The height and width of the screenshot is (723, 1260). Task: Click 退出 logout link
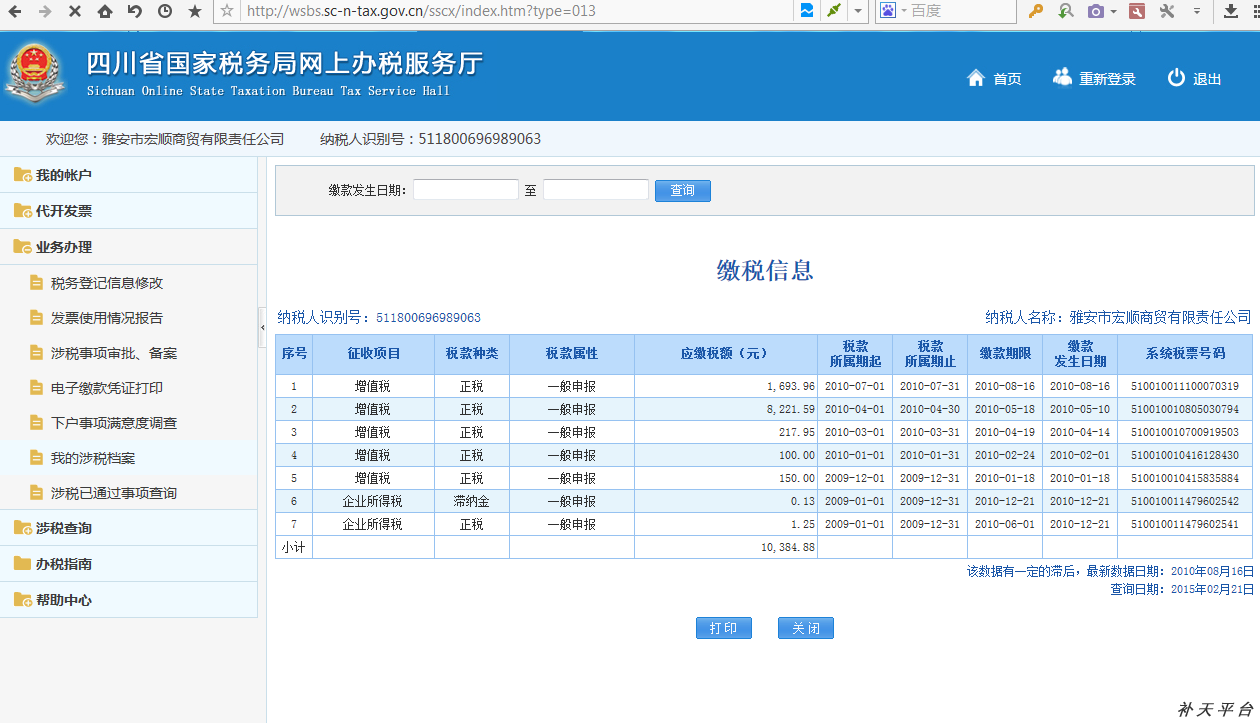click(1195, 79)
